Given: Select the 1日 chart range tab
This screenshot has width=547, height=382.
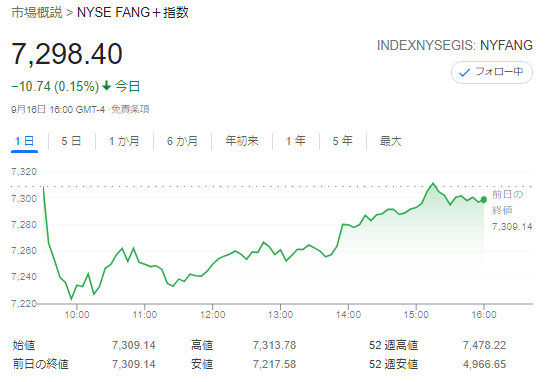Looking at the screenshot, I should [24, 141].
